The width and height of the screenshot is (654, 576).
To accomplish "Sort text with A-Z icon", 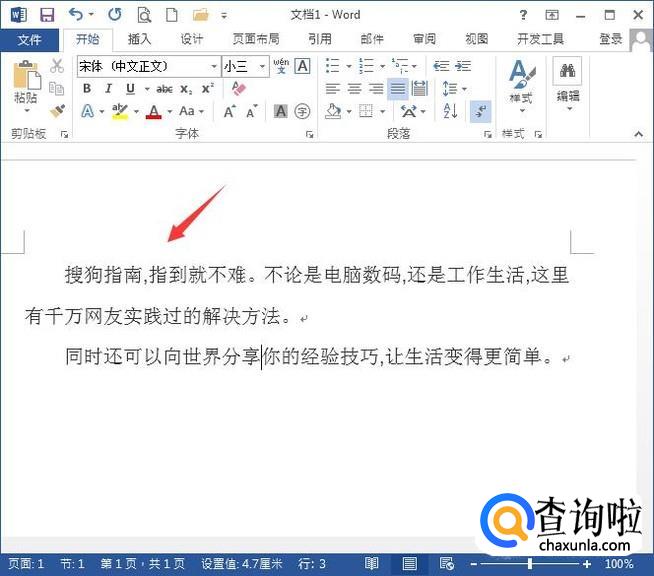I will click(x=450, y=111).
